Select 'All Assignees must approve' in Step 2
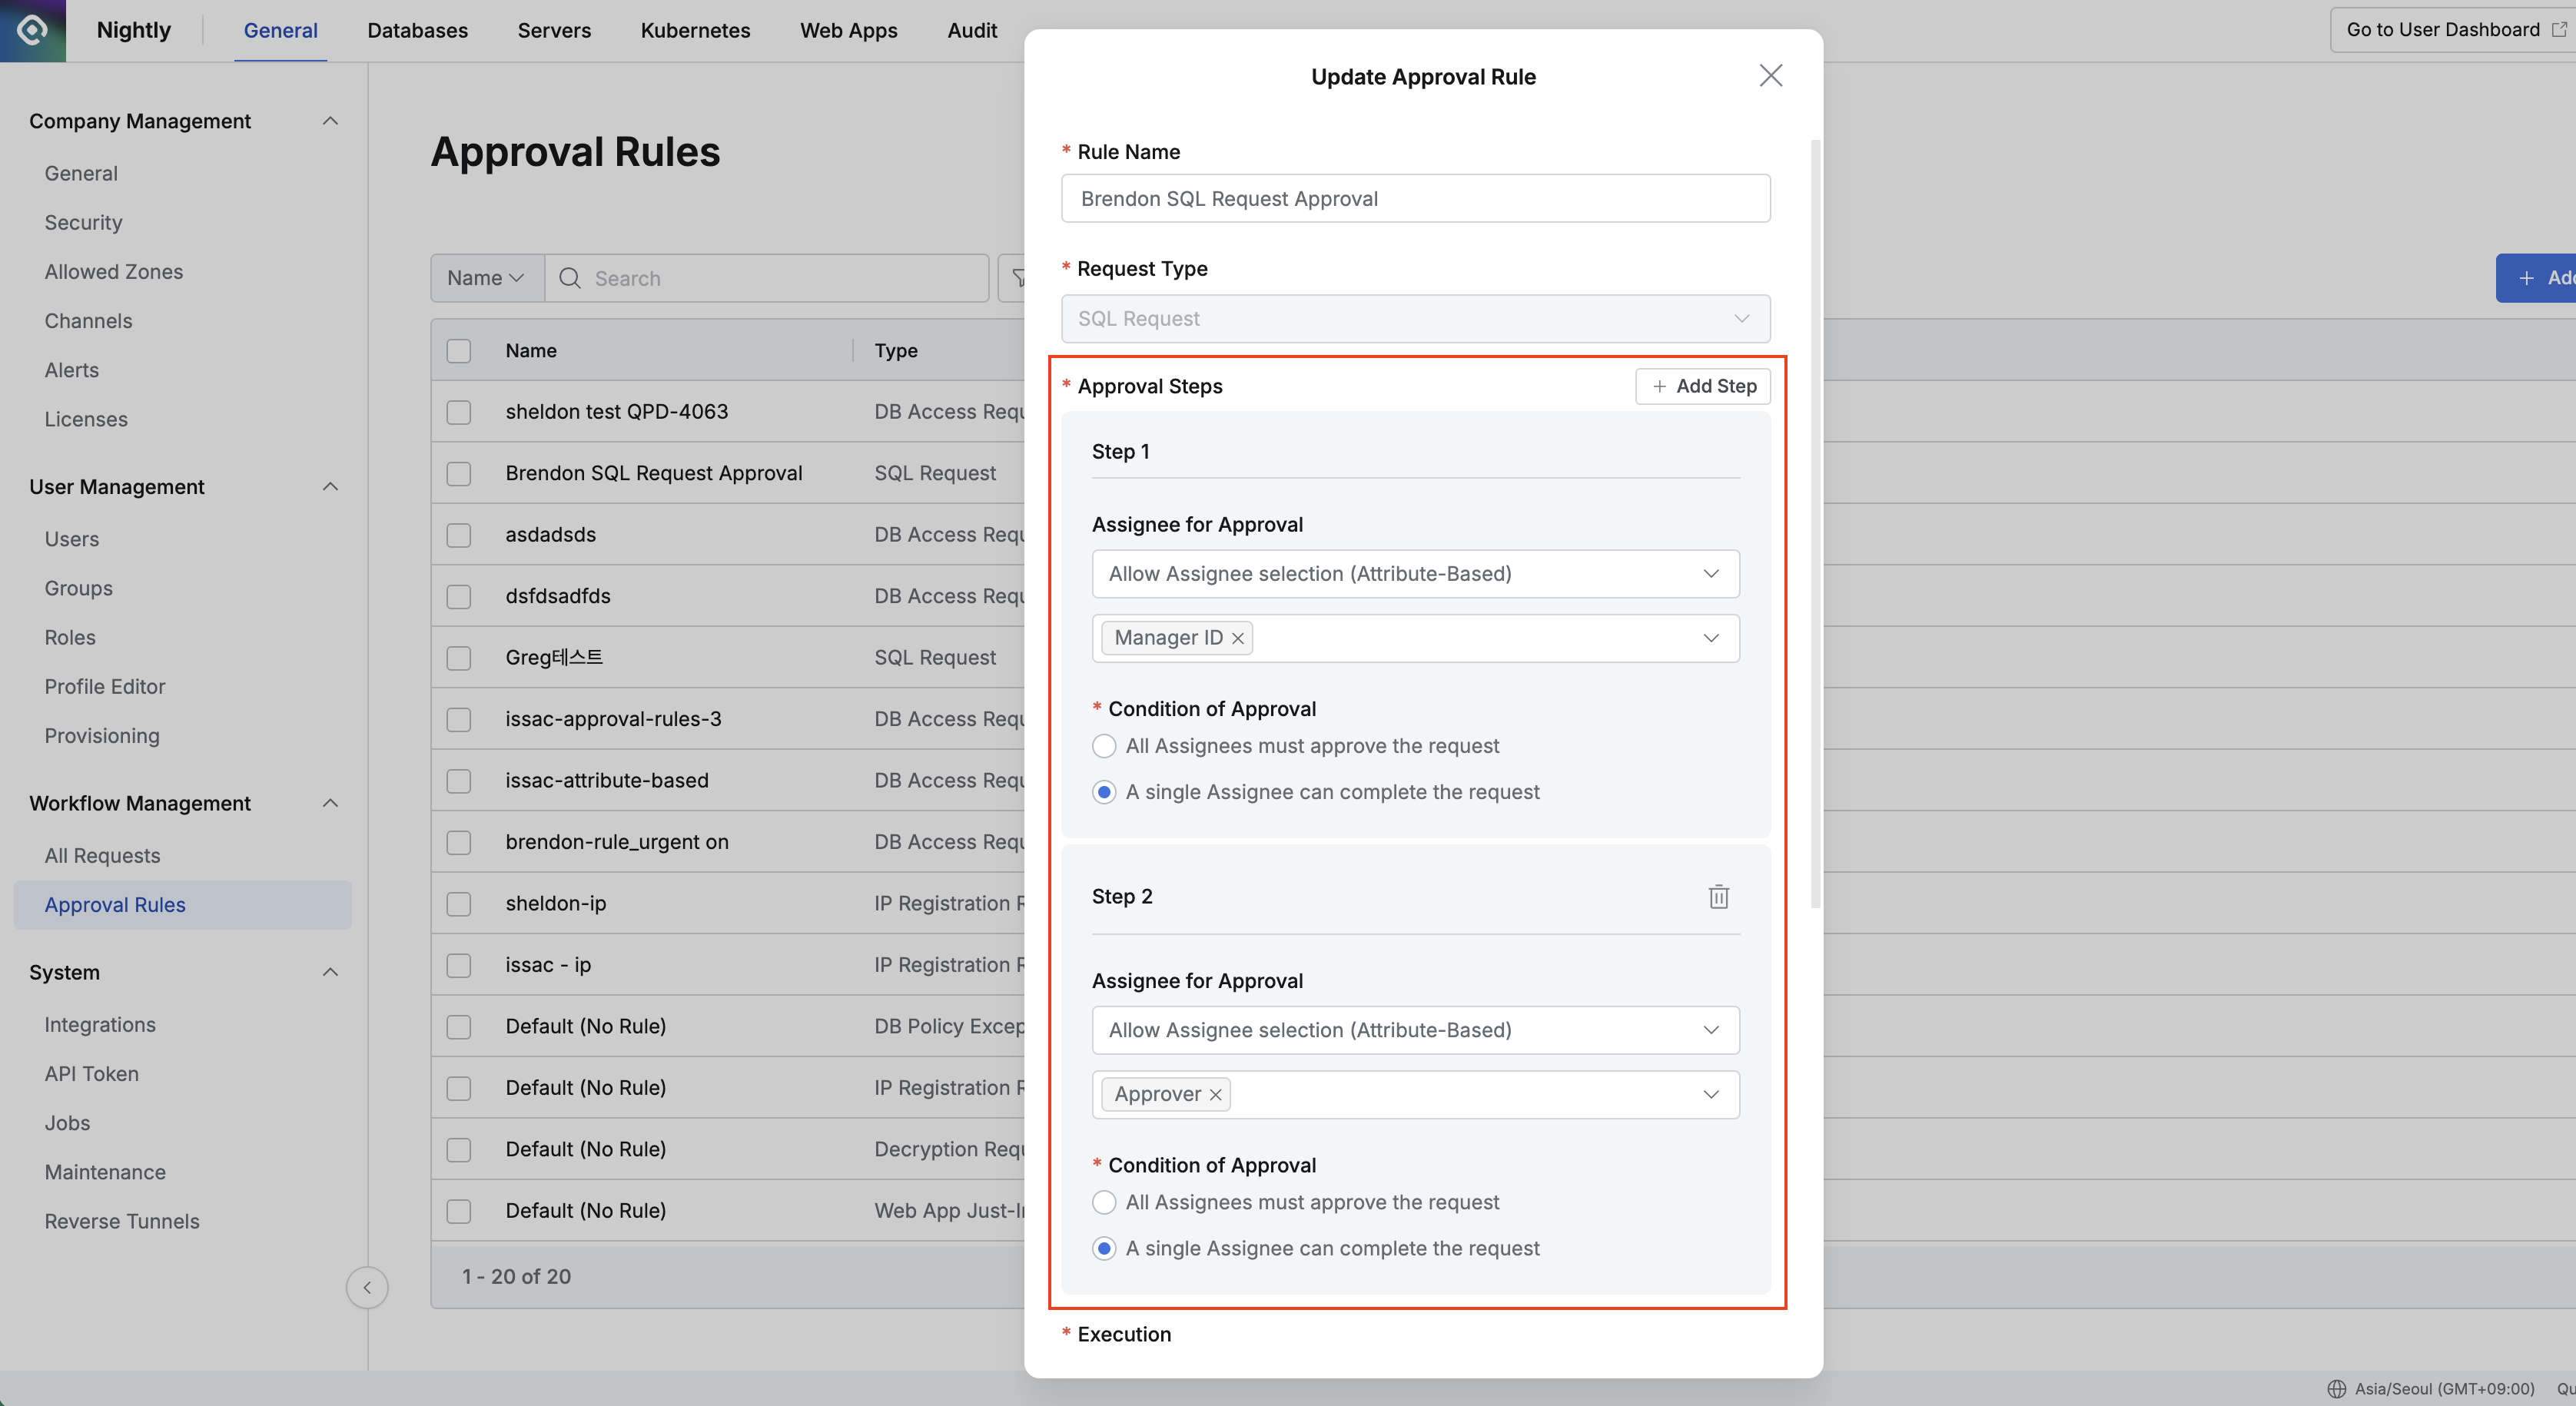This screenshot has width=2576, height=1406. click(1104, 1202)
